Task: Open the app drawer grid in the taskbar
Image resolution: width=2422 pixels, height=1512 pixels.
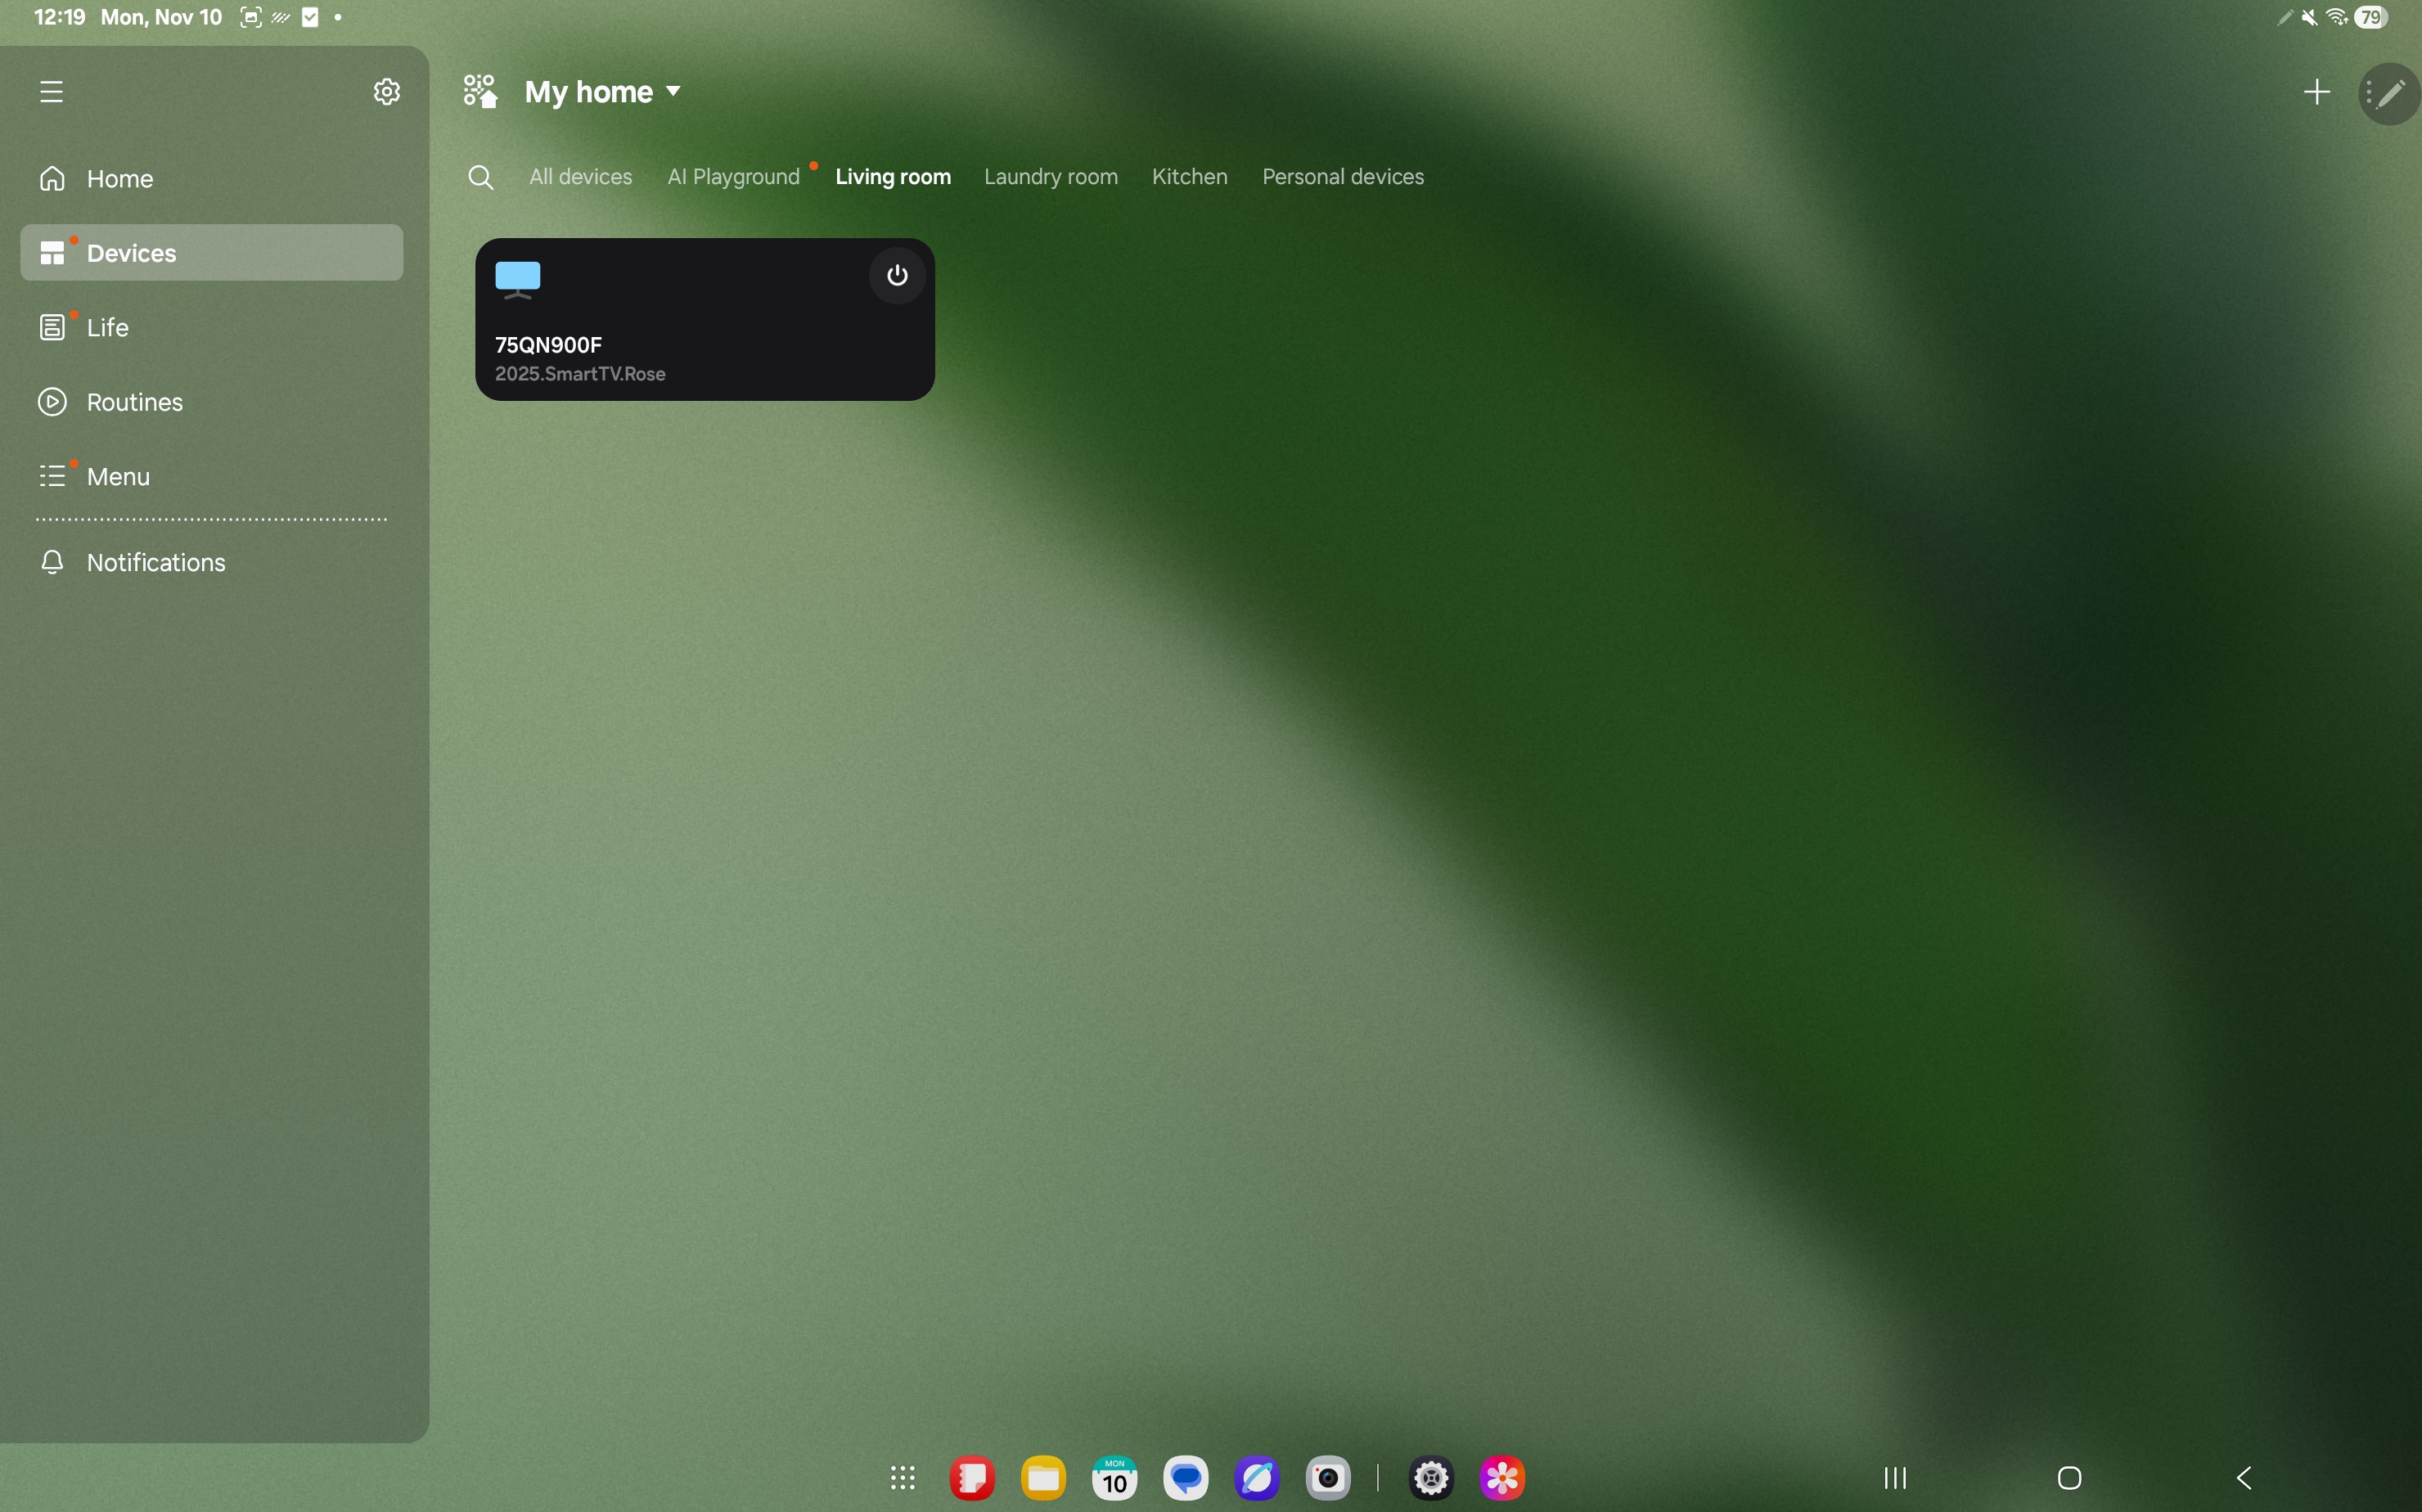Action: (902, 1478)
